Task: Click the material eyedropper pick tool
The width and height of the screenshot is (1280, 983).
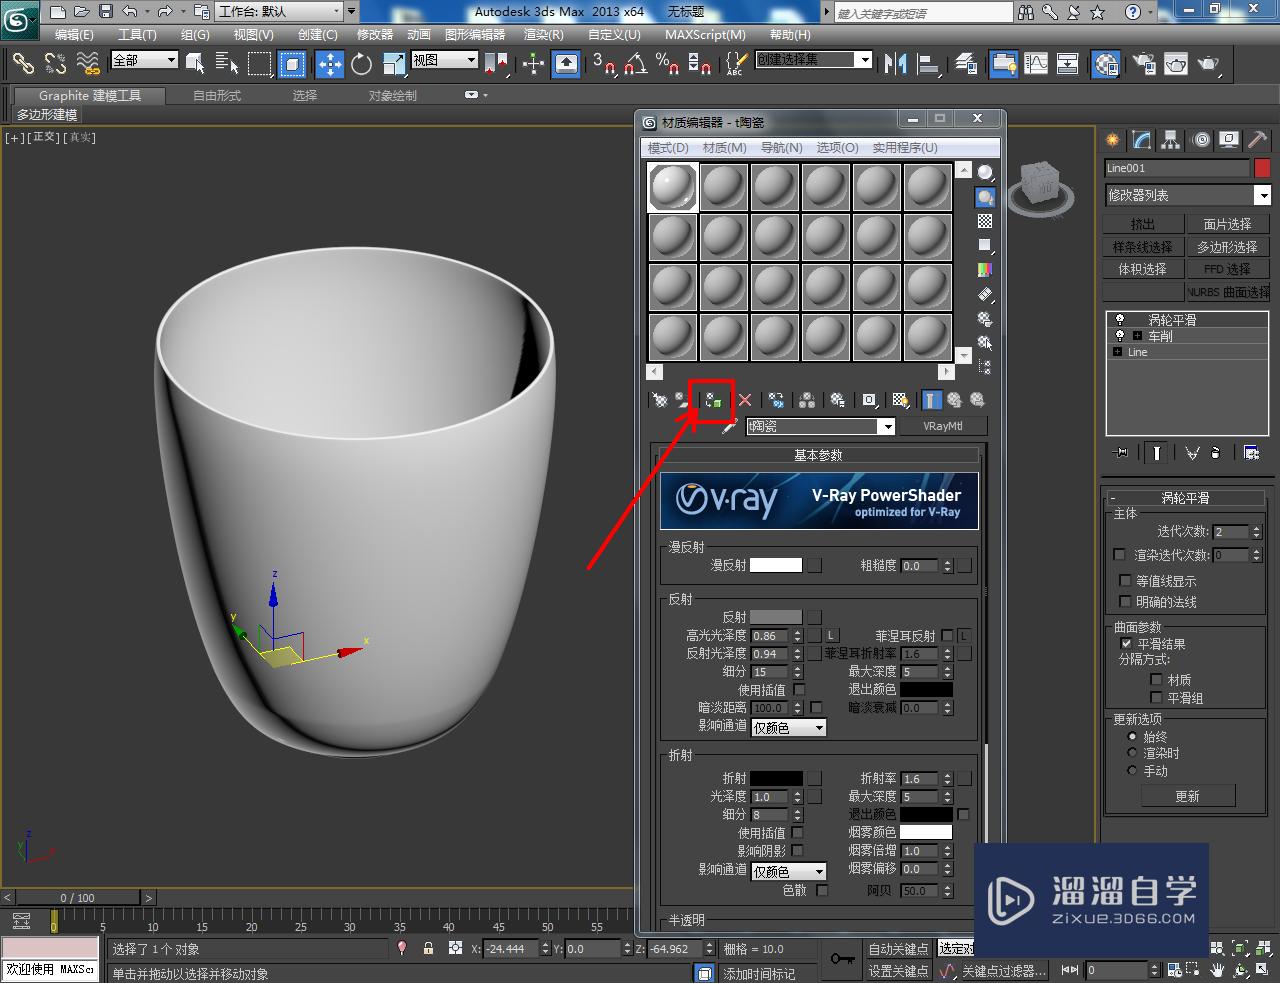Action: (729, 427)
